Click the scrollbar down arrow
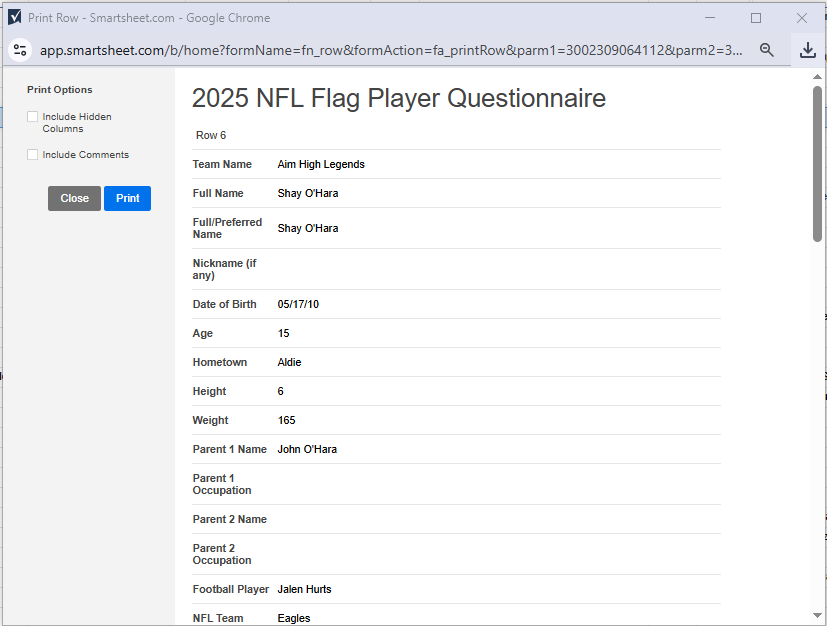 click(x=817, y=615)
